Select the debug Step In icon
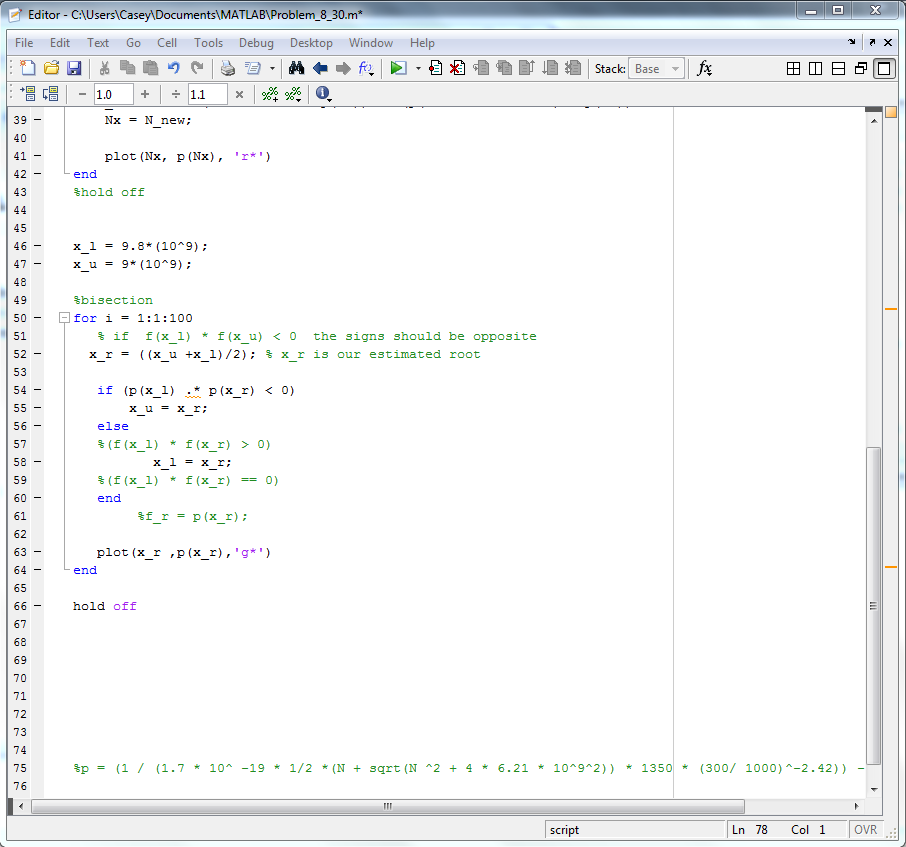 click(504, 68)
